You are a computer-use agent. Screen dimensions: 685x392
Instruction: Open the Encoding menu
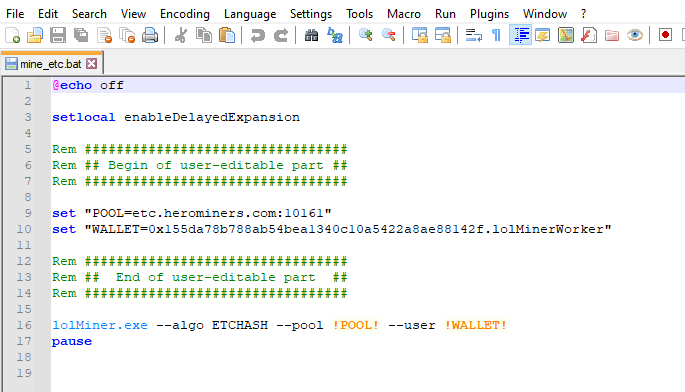click(185, 14)
